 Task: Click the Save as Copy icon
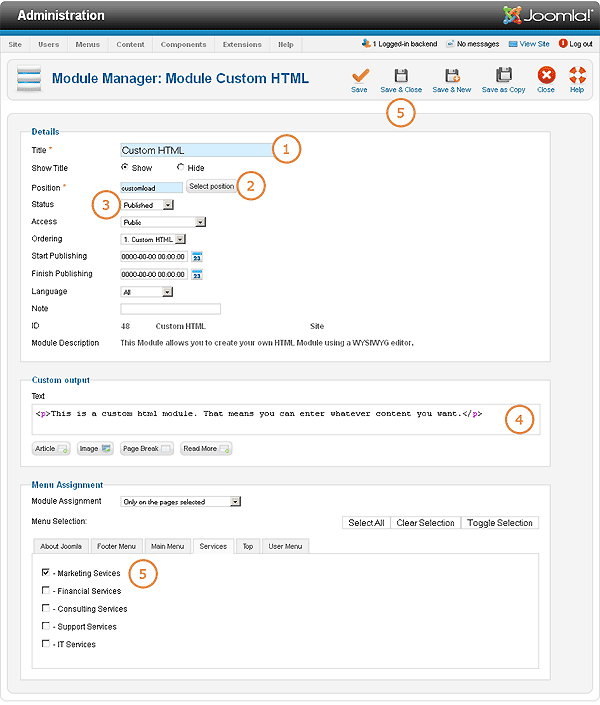click(504, 75)
